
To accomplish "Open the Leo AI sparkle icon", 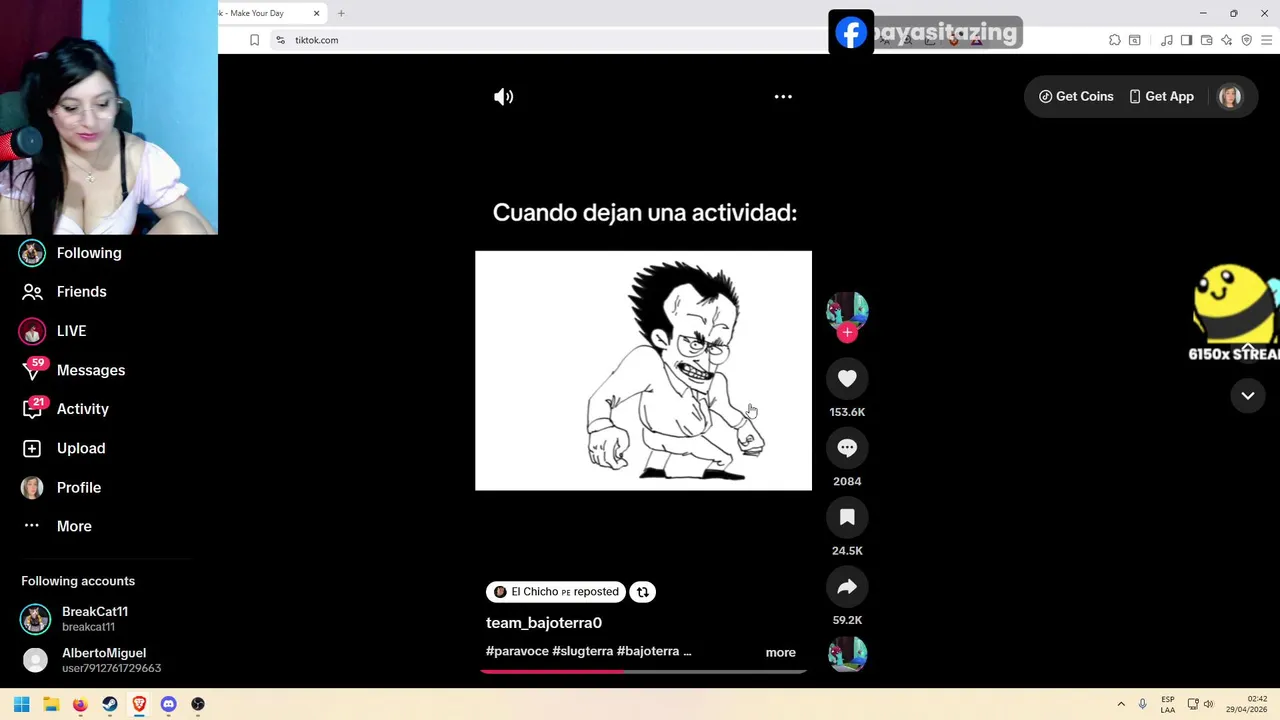I will [1227, 40].
